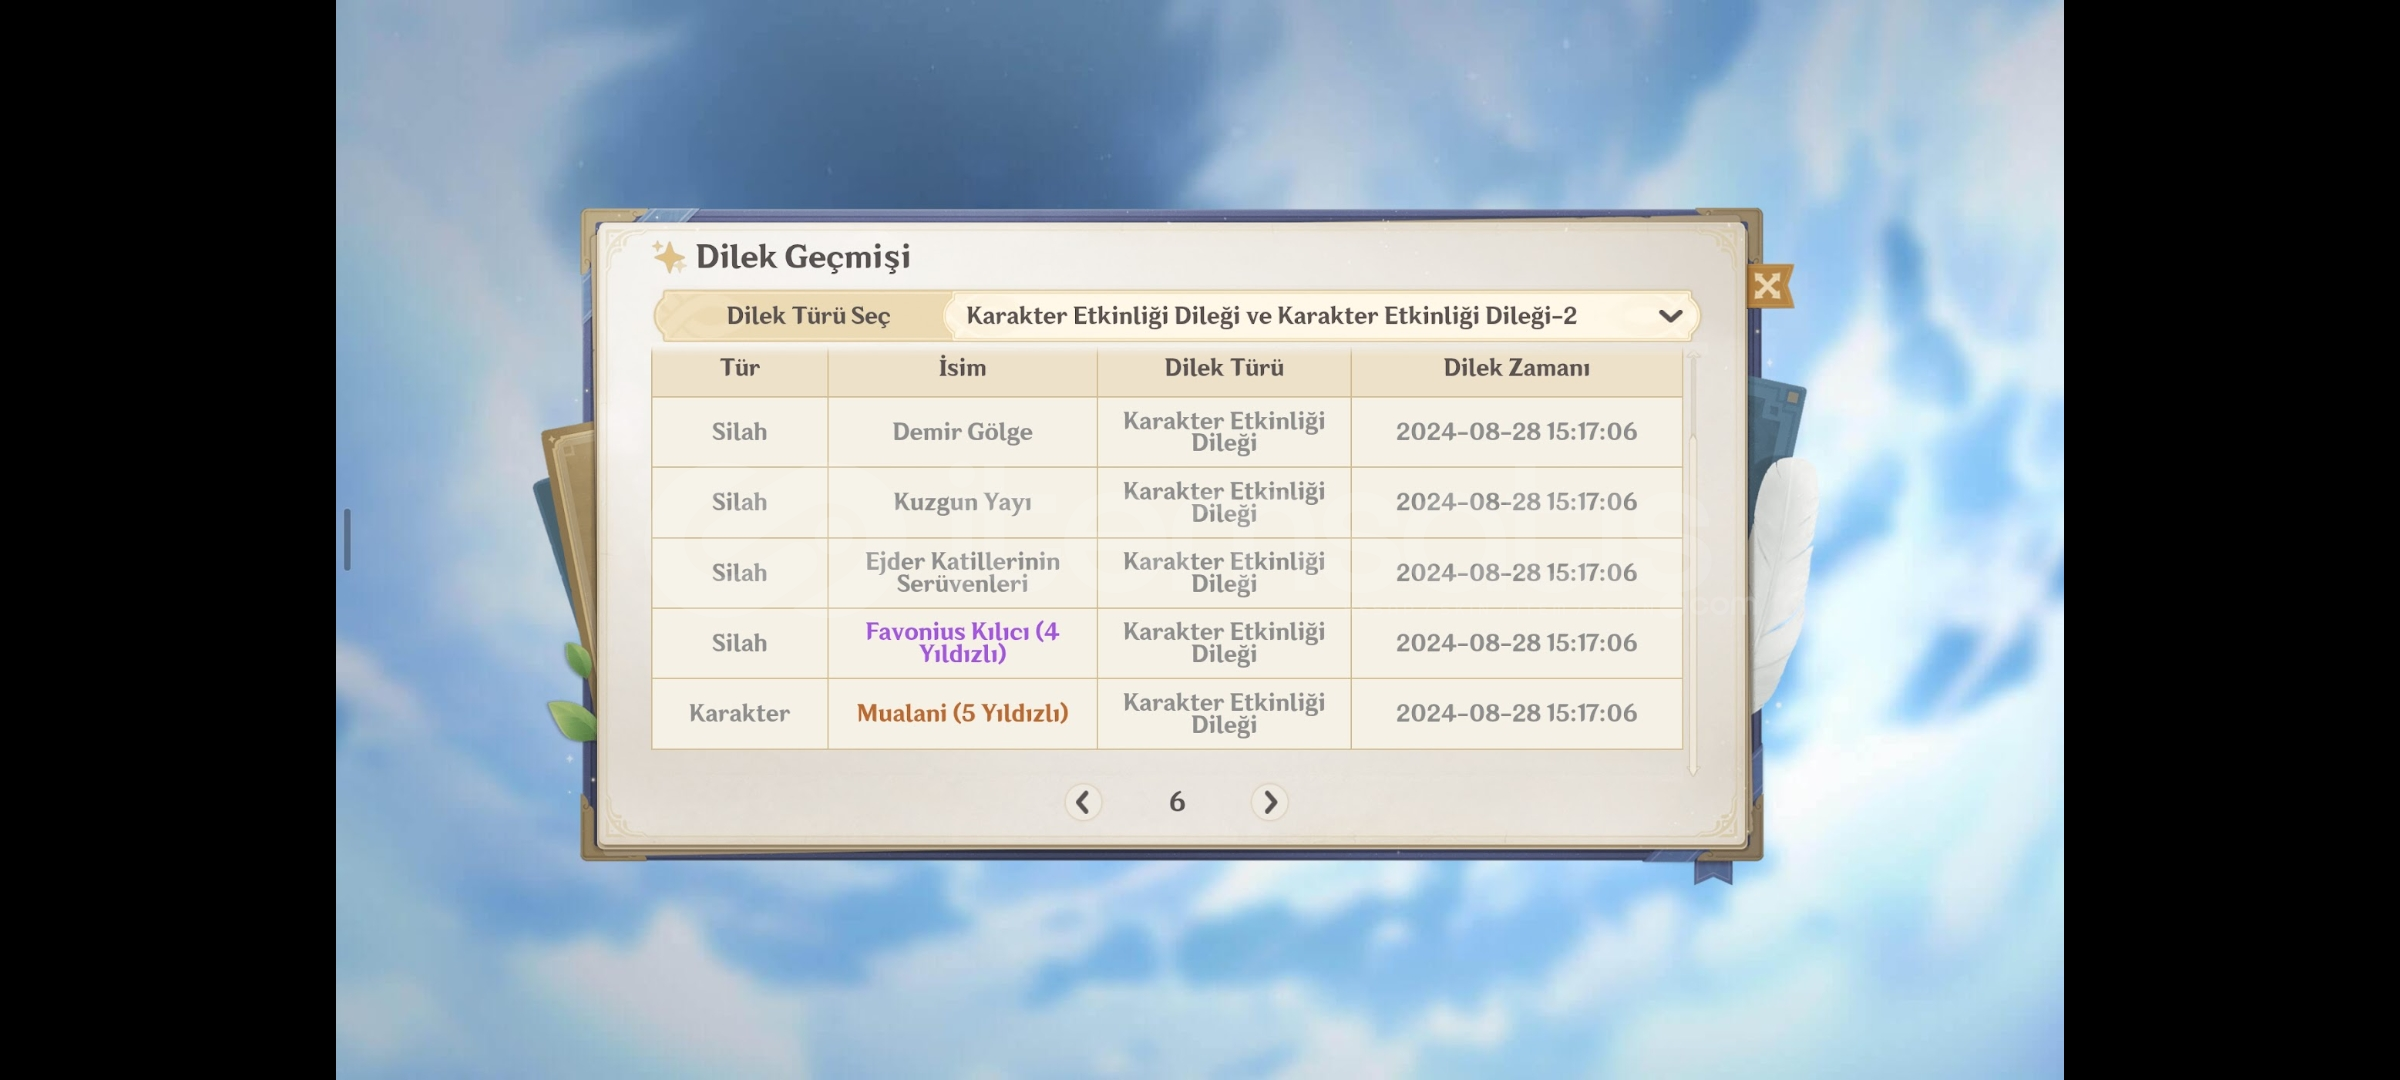The width and height of the screenshot is (2400, 1080).
Task: Select Mualani (5 Yıldızlı) entry
Action: click(962, 713)
